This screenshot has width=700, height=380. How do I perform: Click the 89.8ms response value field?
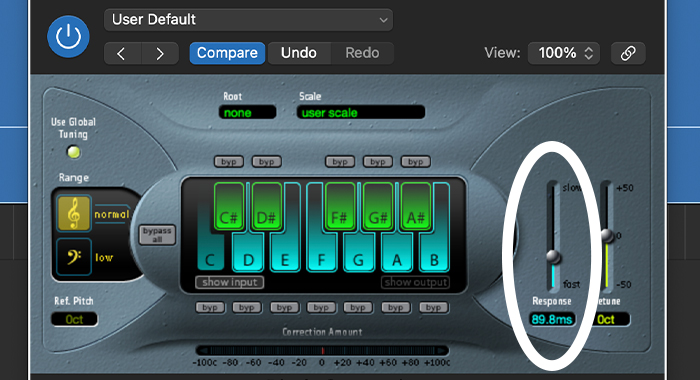552,319
